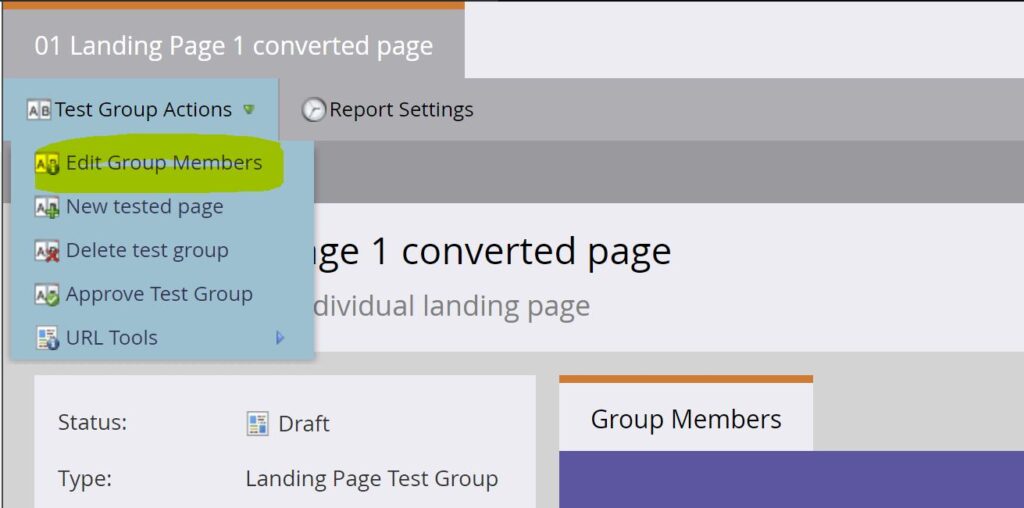Click the New tested page plus icon
This screenshot has height=508, width=1024.
tap(47, 207)
